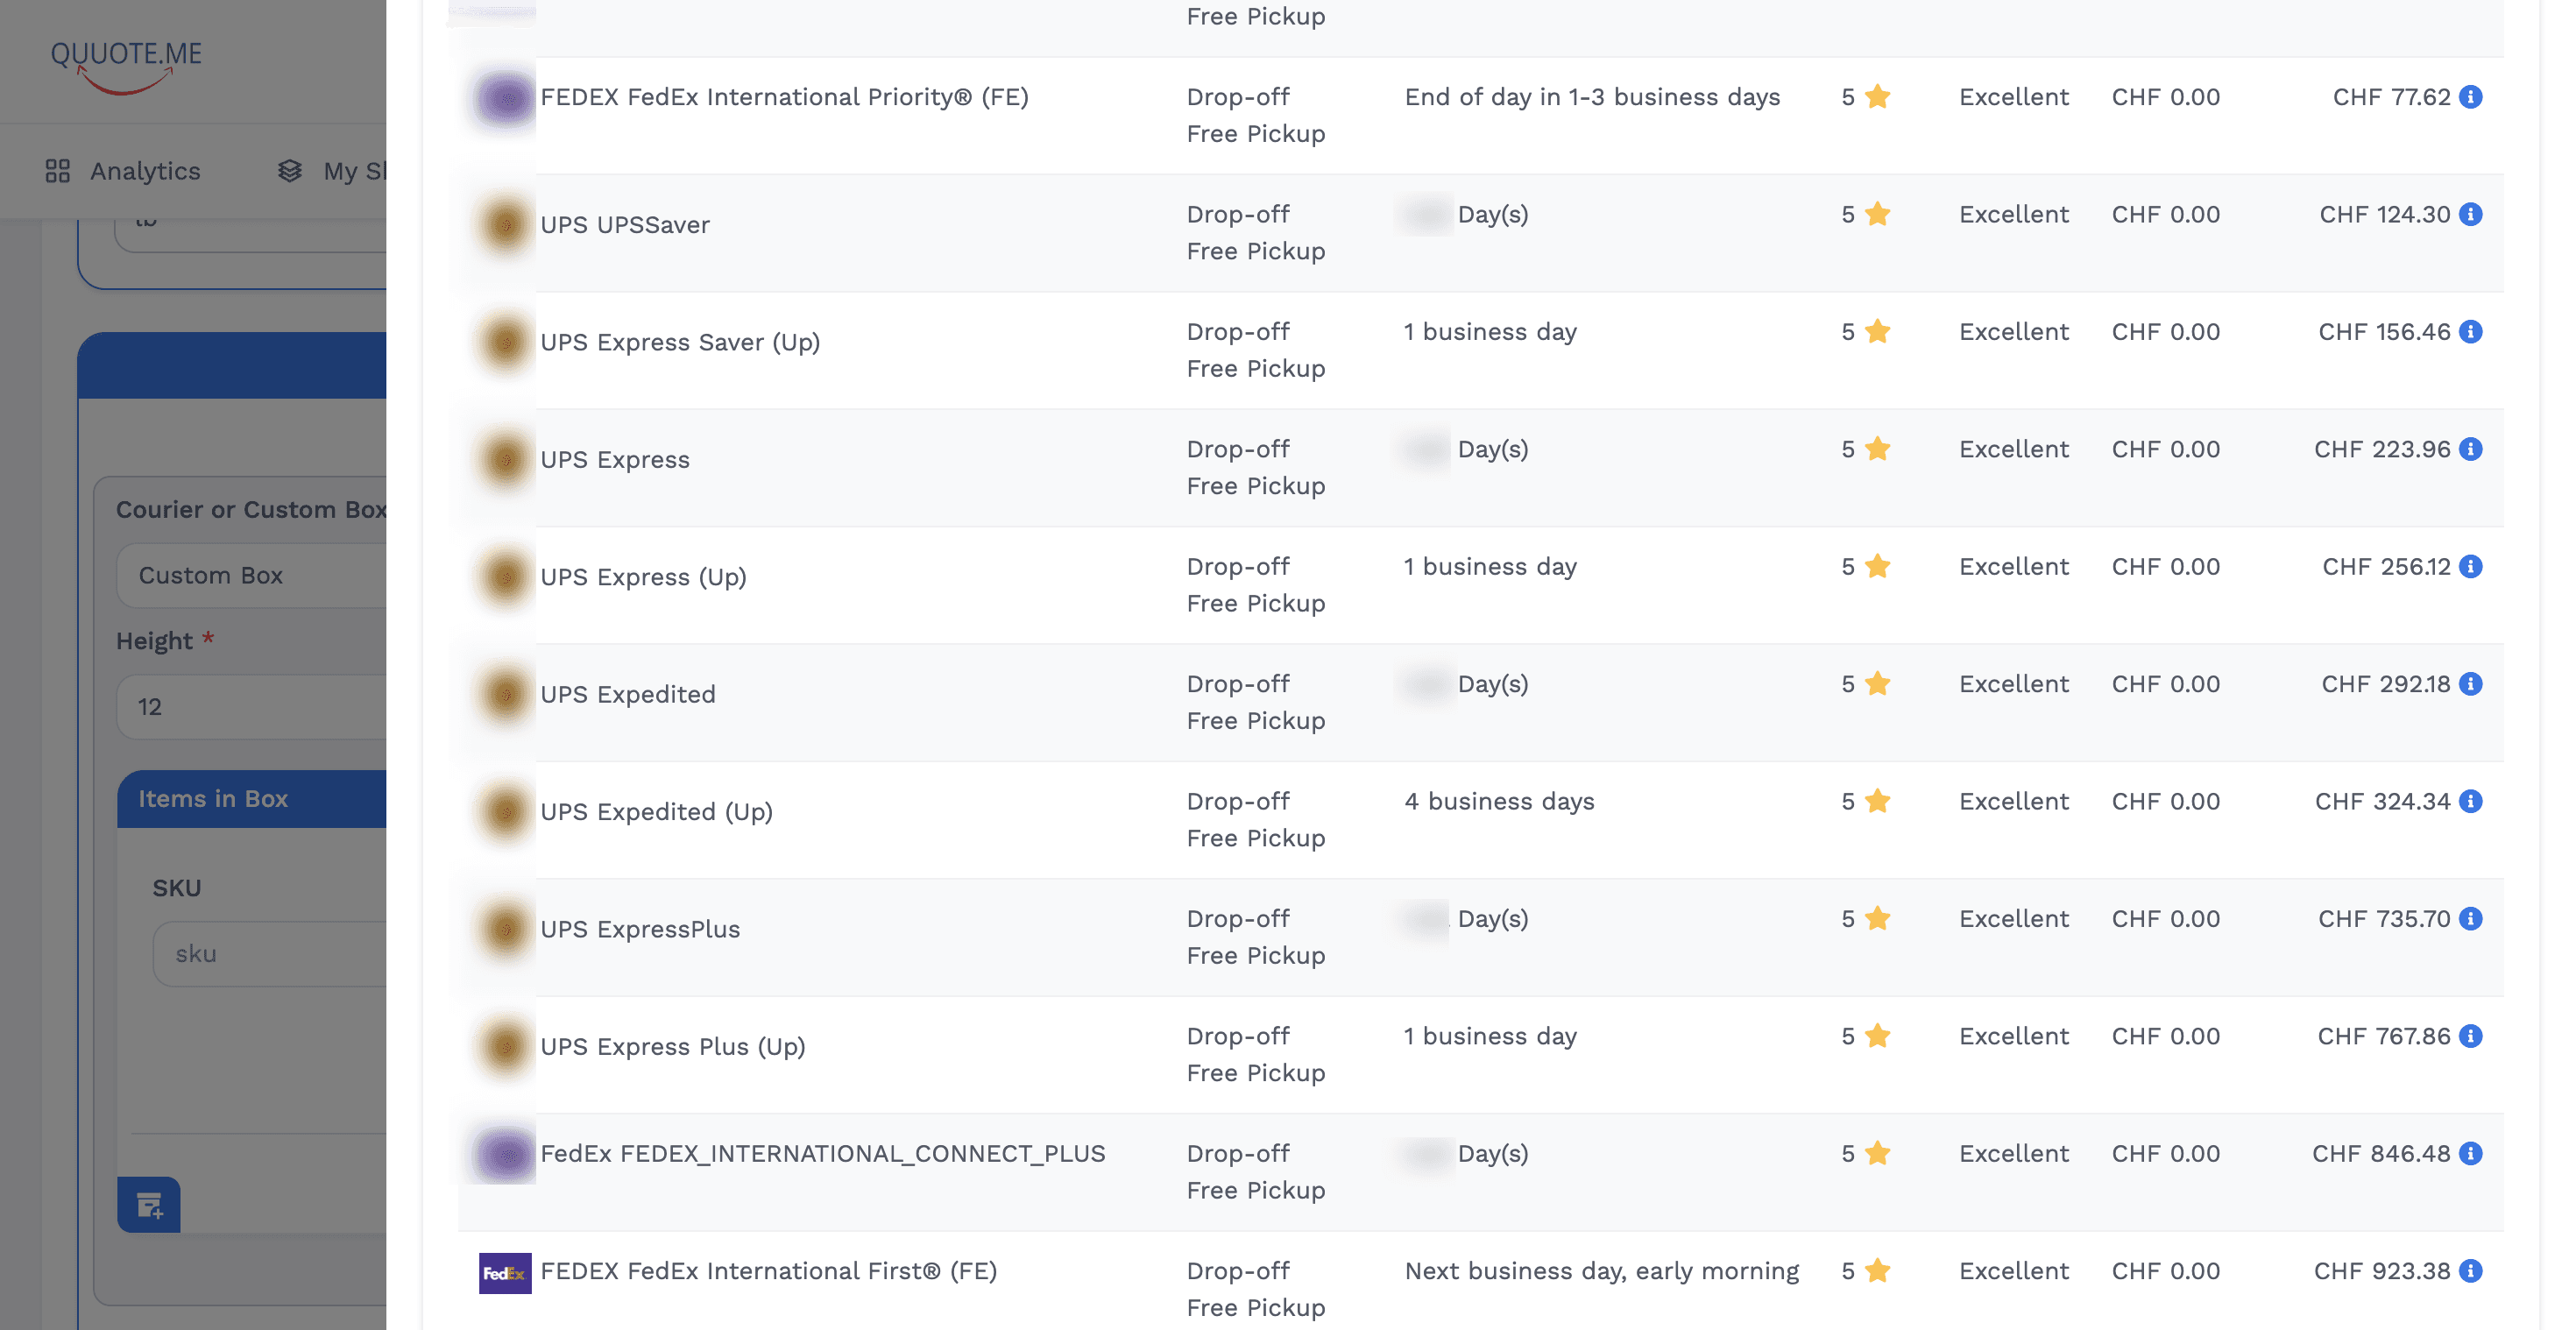Select the UPS UPSSaver shipping rate
Viewport: 2576px width, 1330px height.
point(625,225)
